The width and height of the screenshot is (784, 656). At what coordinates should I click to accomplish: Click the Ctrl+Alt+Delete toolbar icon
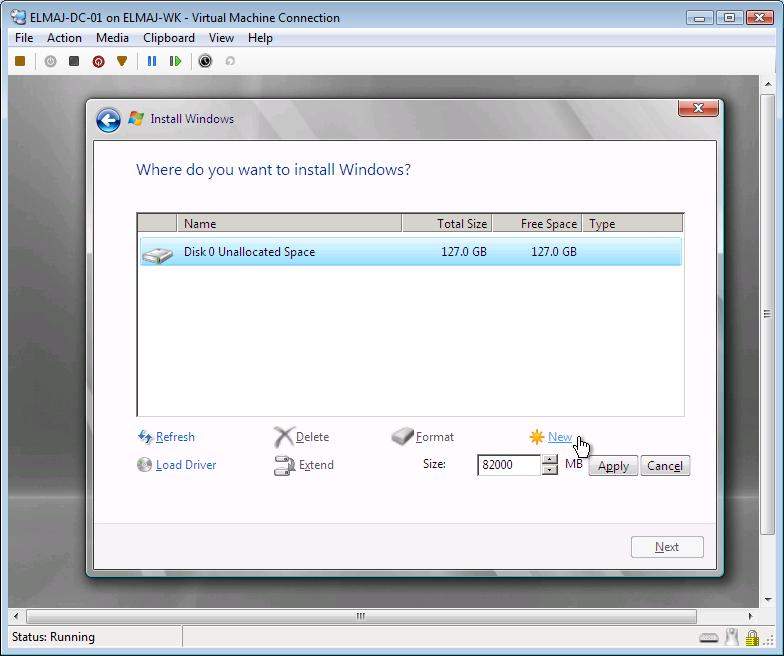pyautogui.click(x=20, y=61)
